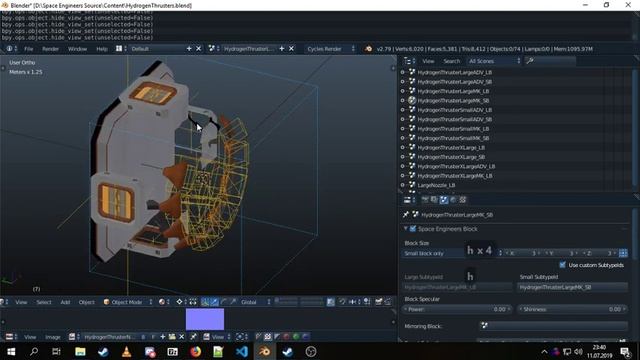Viewport: 640px width, 360px height.
Task: Toggle the green channel display in image editor
Action: (296, 337)
